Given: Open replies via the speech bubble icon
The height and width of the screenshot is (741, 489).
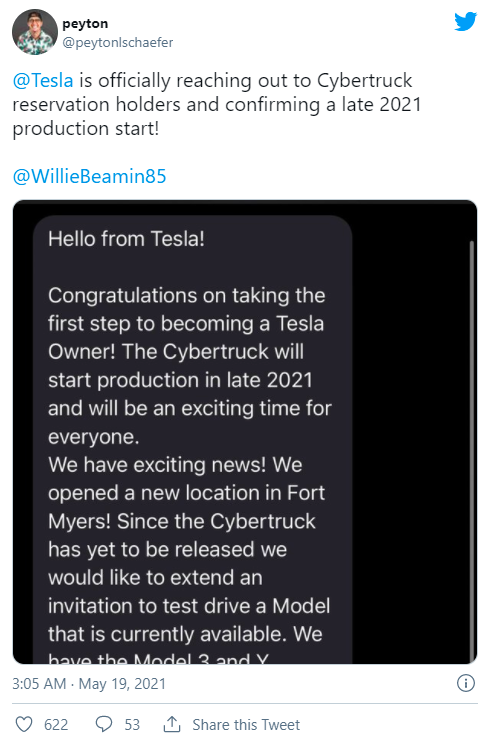Looking at the screenshot, I should 104,724.
